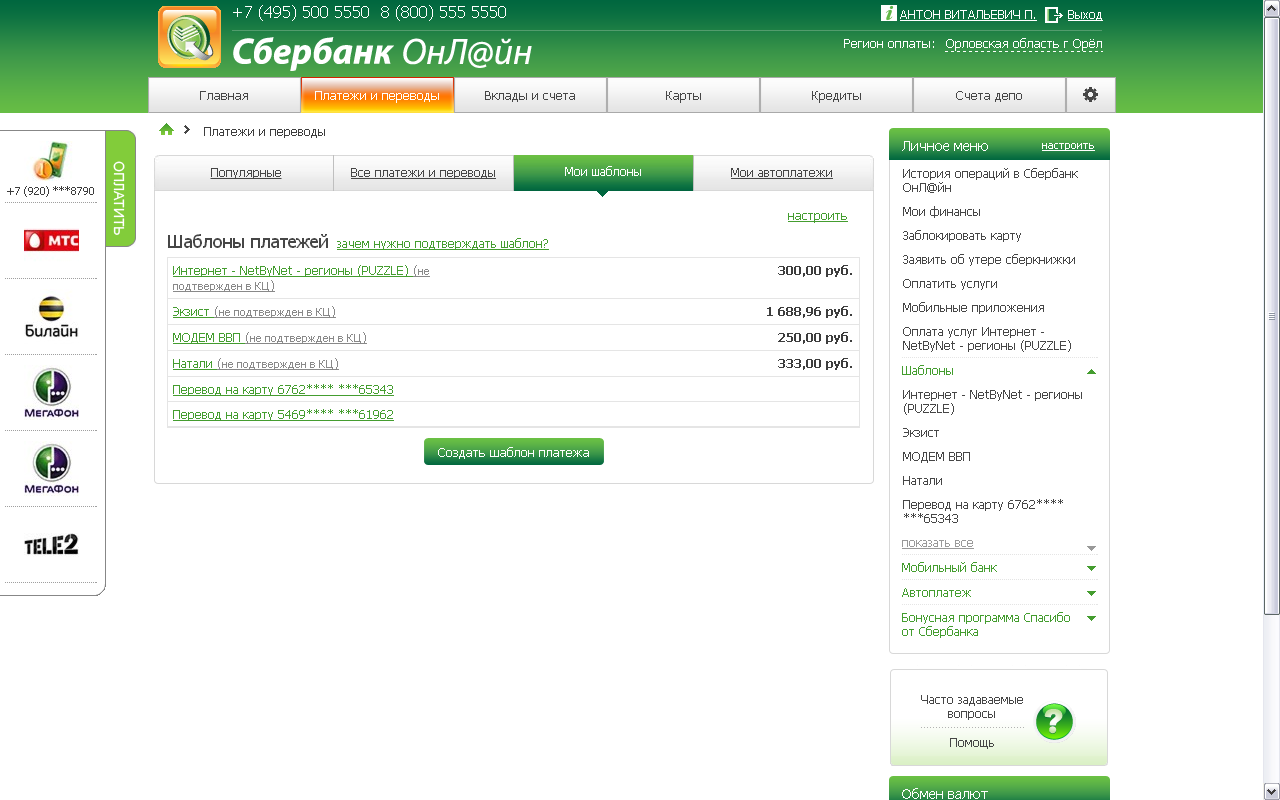Switch to Популярные sub-tab
The width and height of the screenshot is (1280, 800).
[x=245, y=172]
